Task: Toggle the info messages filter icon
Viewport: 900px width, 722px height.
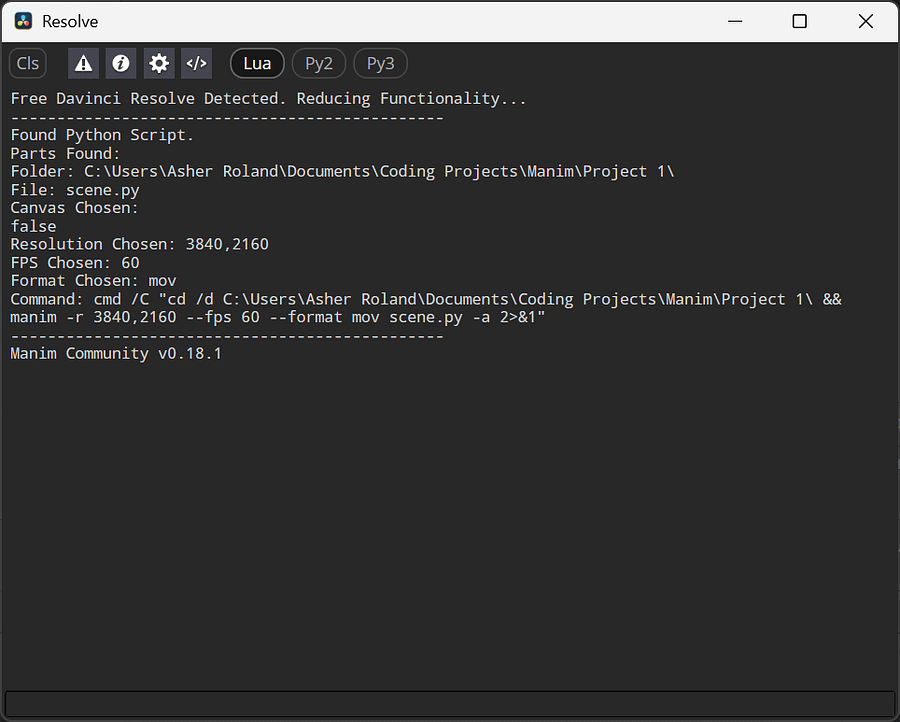Action: click(121, 63)
